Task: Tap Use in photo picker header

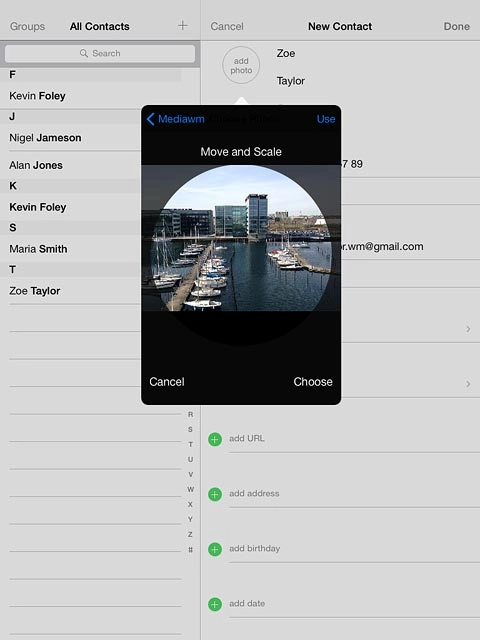Action: 326,119
